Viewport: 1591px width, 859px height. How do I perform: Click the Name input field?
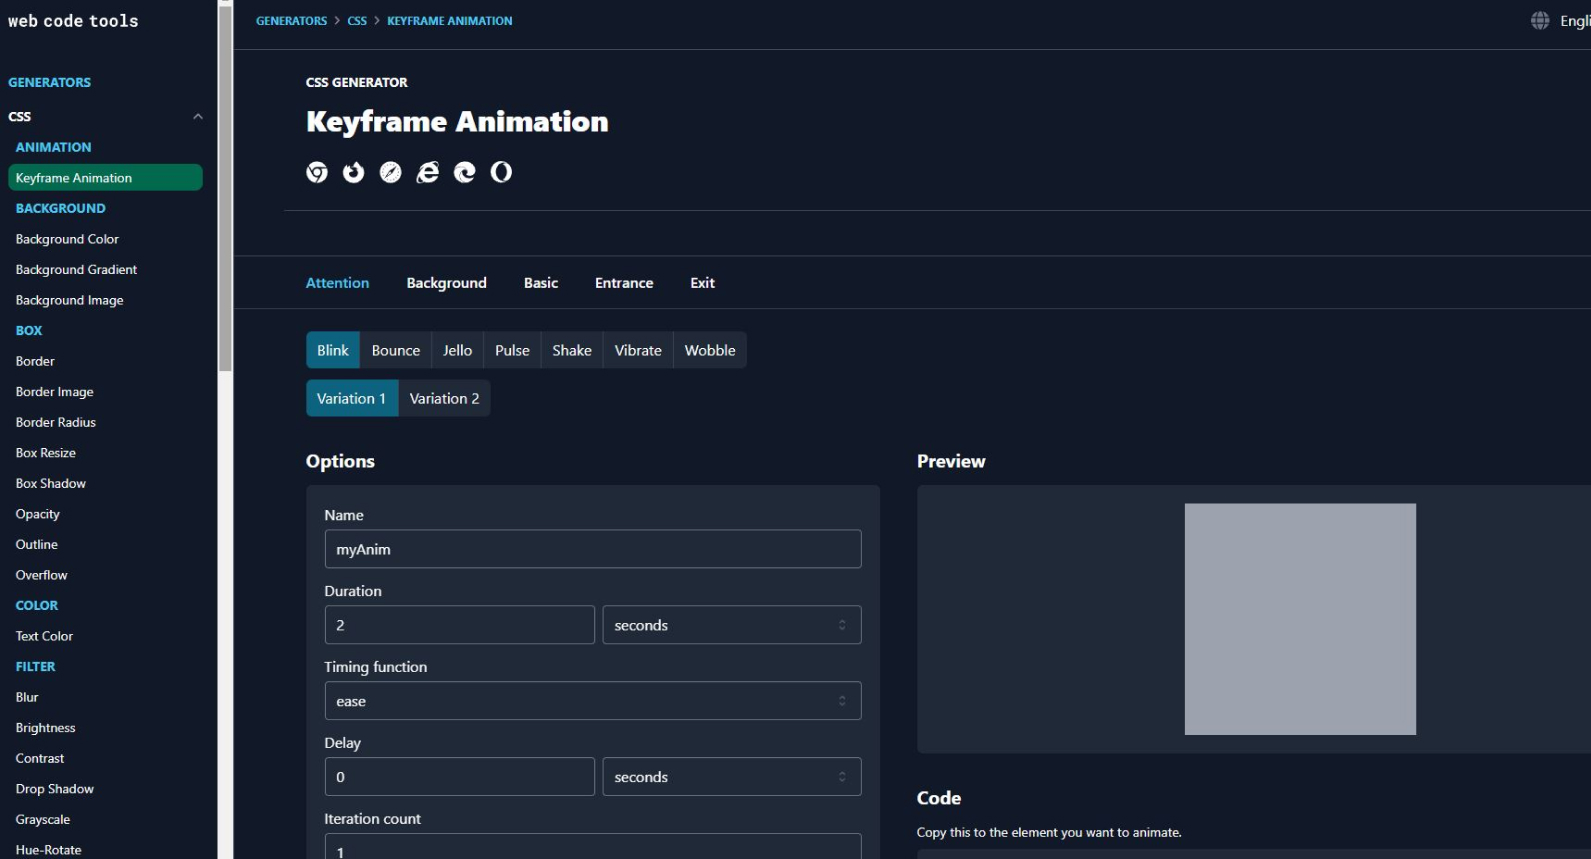point(593,549)
